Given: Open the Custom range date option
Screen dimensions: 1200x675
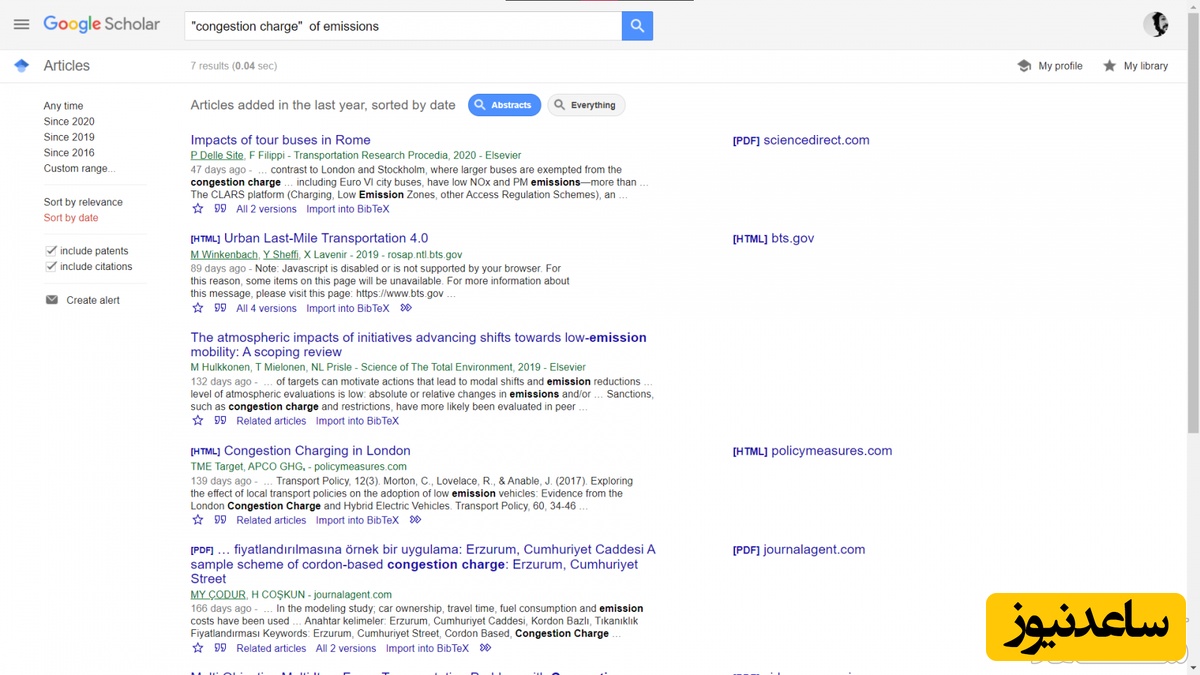Looking at the screenshot, I should coord(79,169).
